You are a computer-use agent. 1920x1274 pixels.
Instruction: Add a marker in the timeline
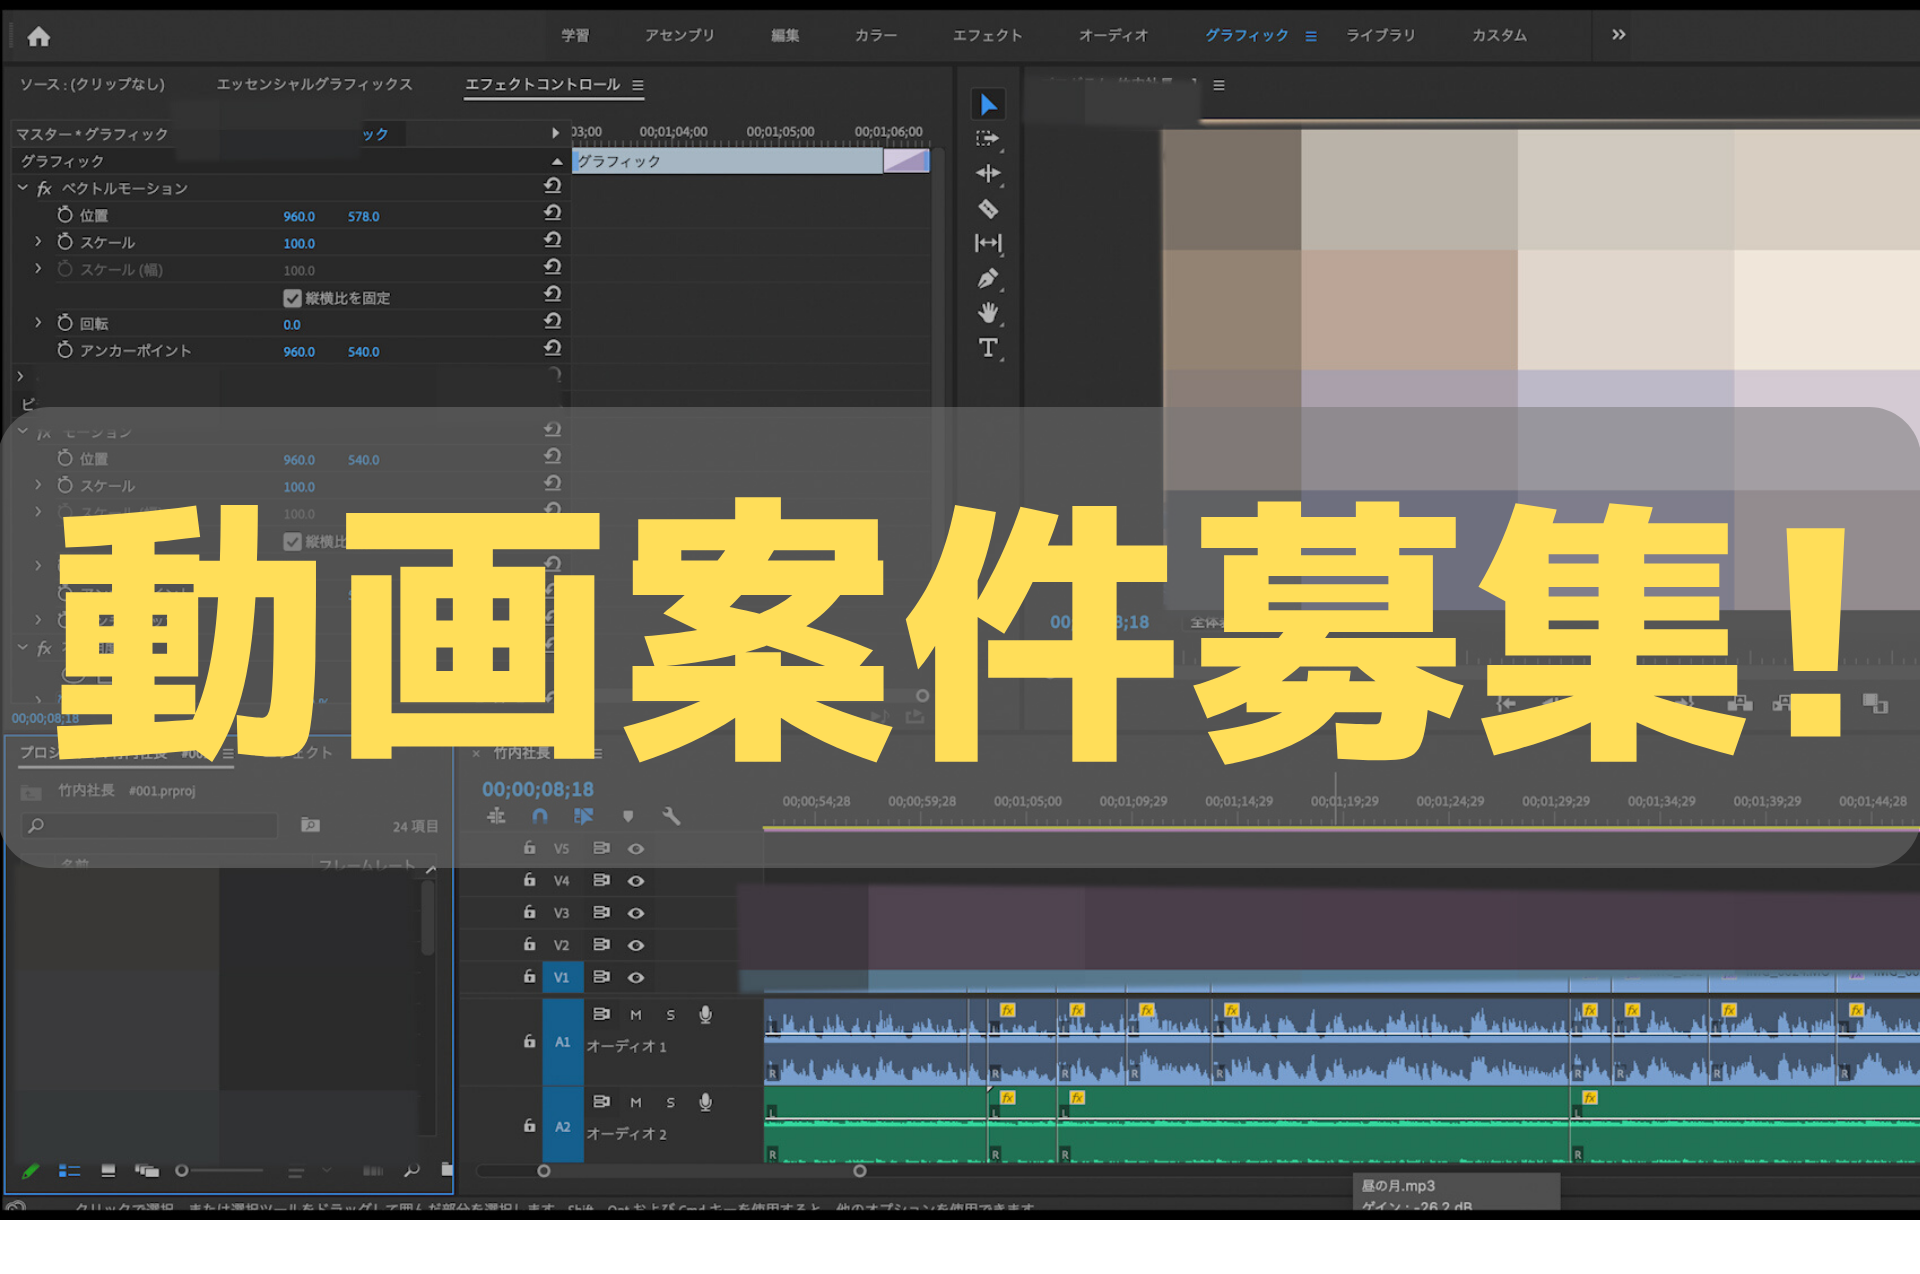pyautogui.click(x=628, y=817)
